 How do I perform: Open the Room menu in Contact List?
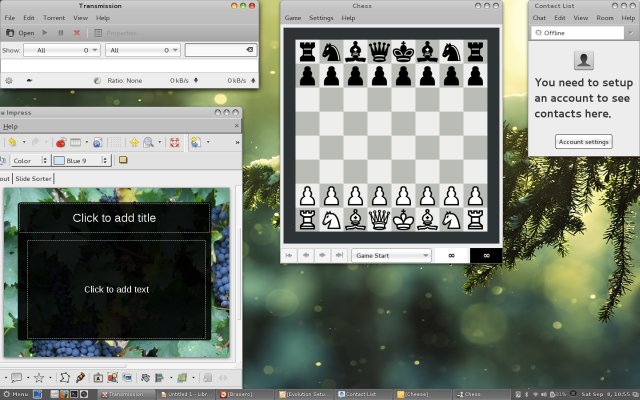[x=604, y=18]
